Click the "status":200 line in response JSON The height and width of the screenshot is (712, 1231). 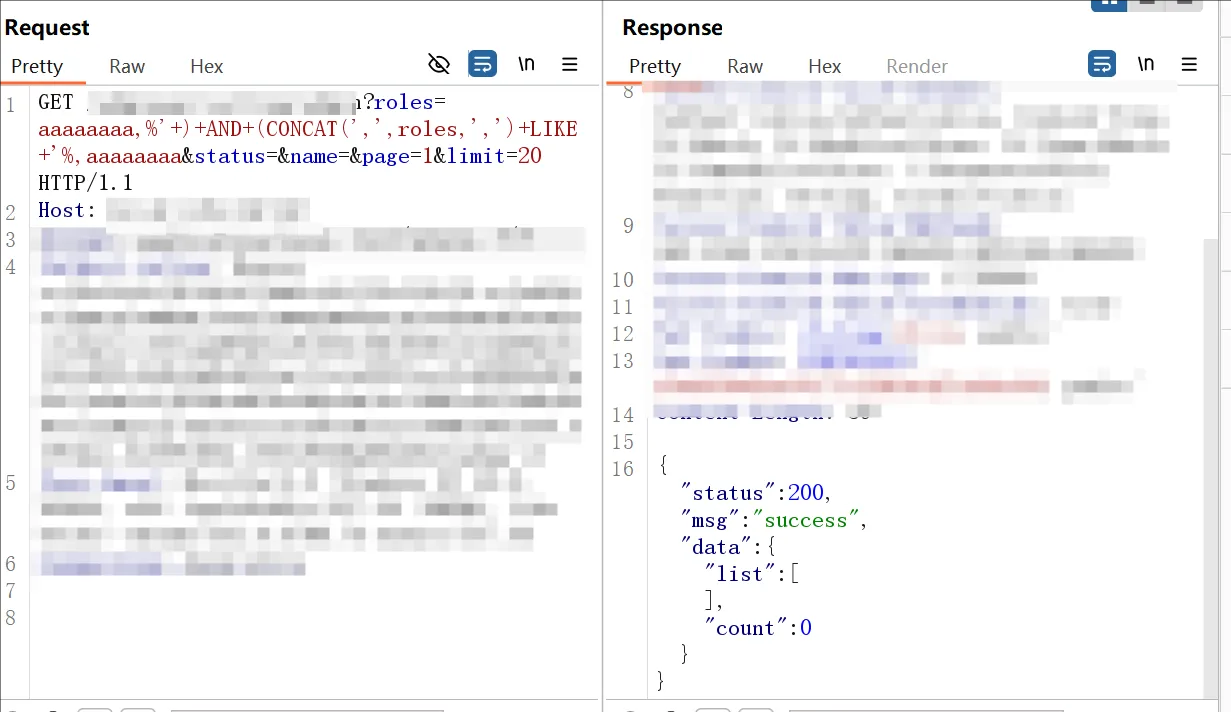pyautogui.click(x=755, y=493)
